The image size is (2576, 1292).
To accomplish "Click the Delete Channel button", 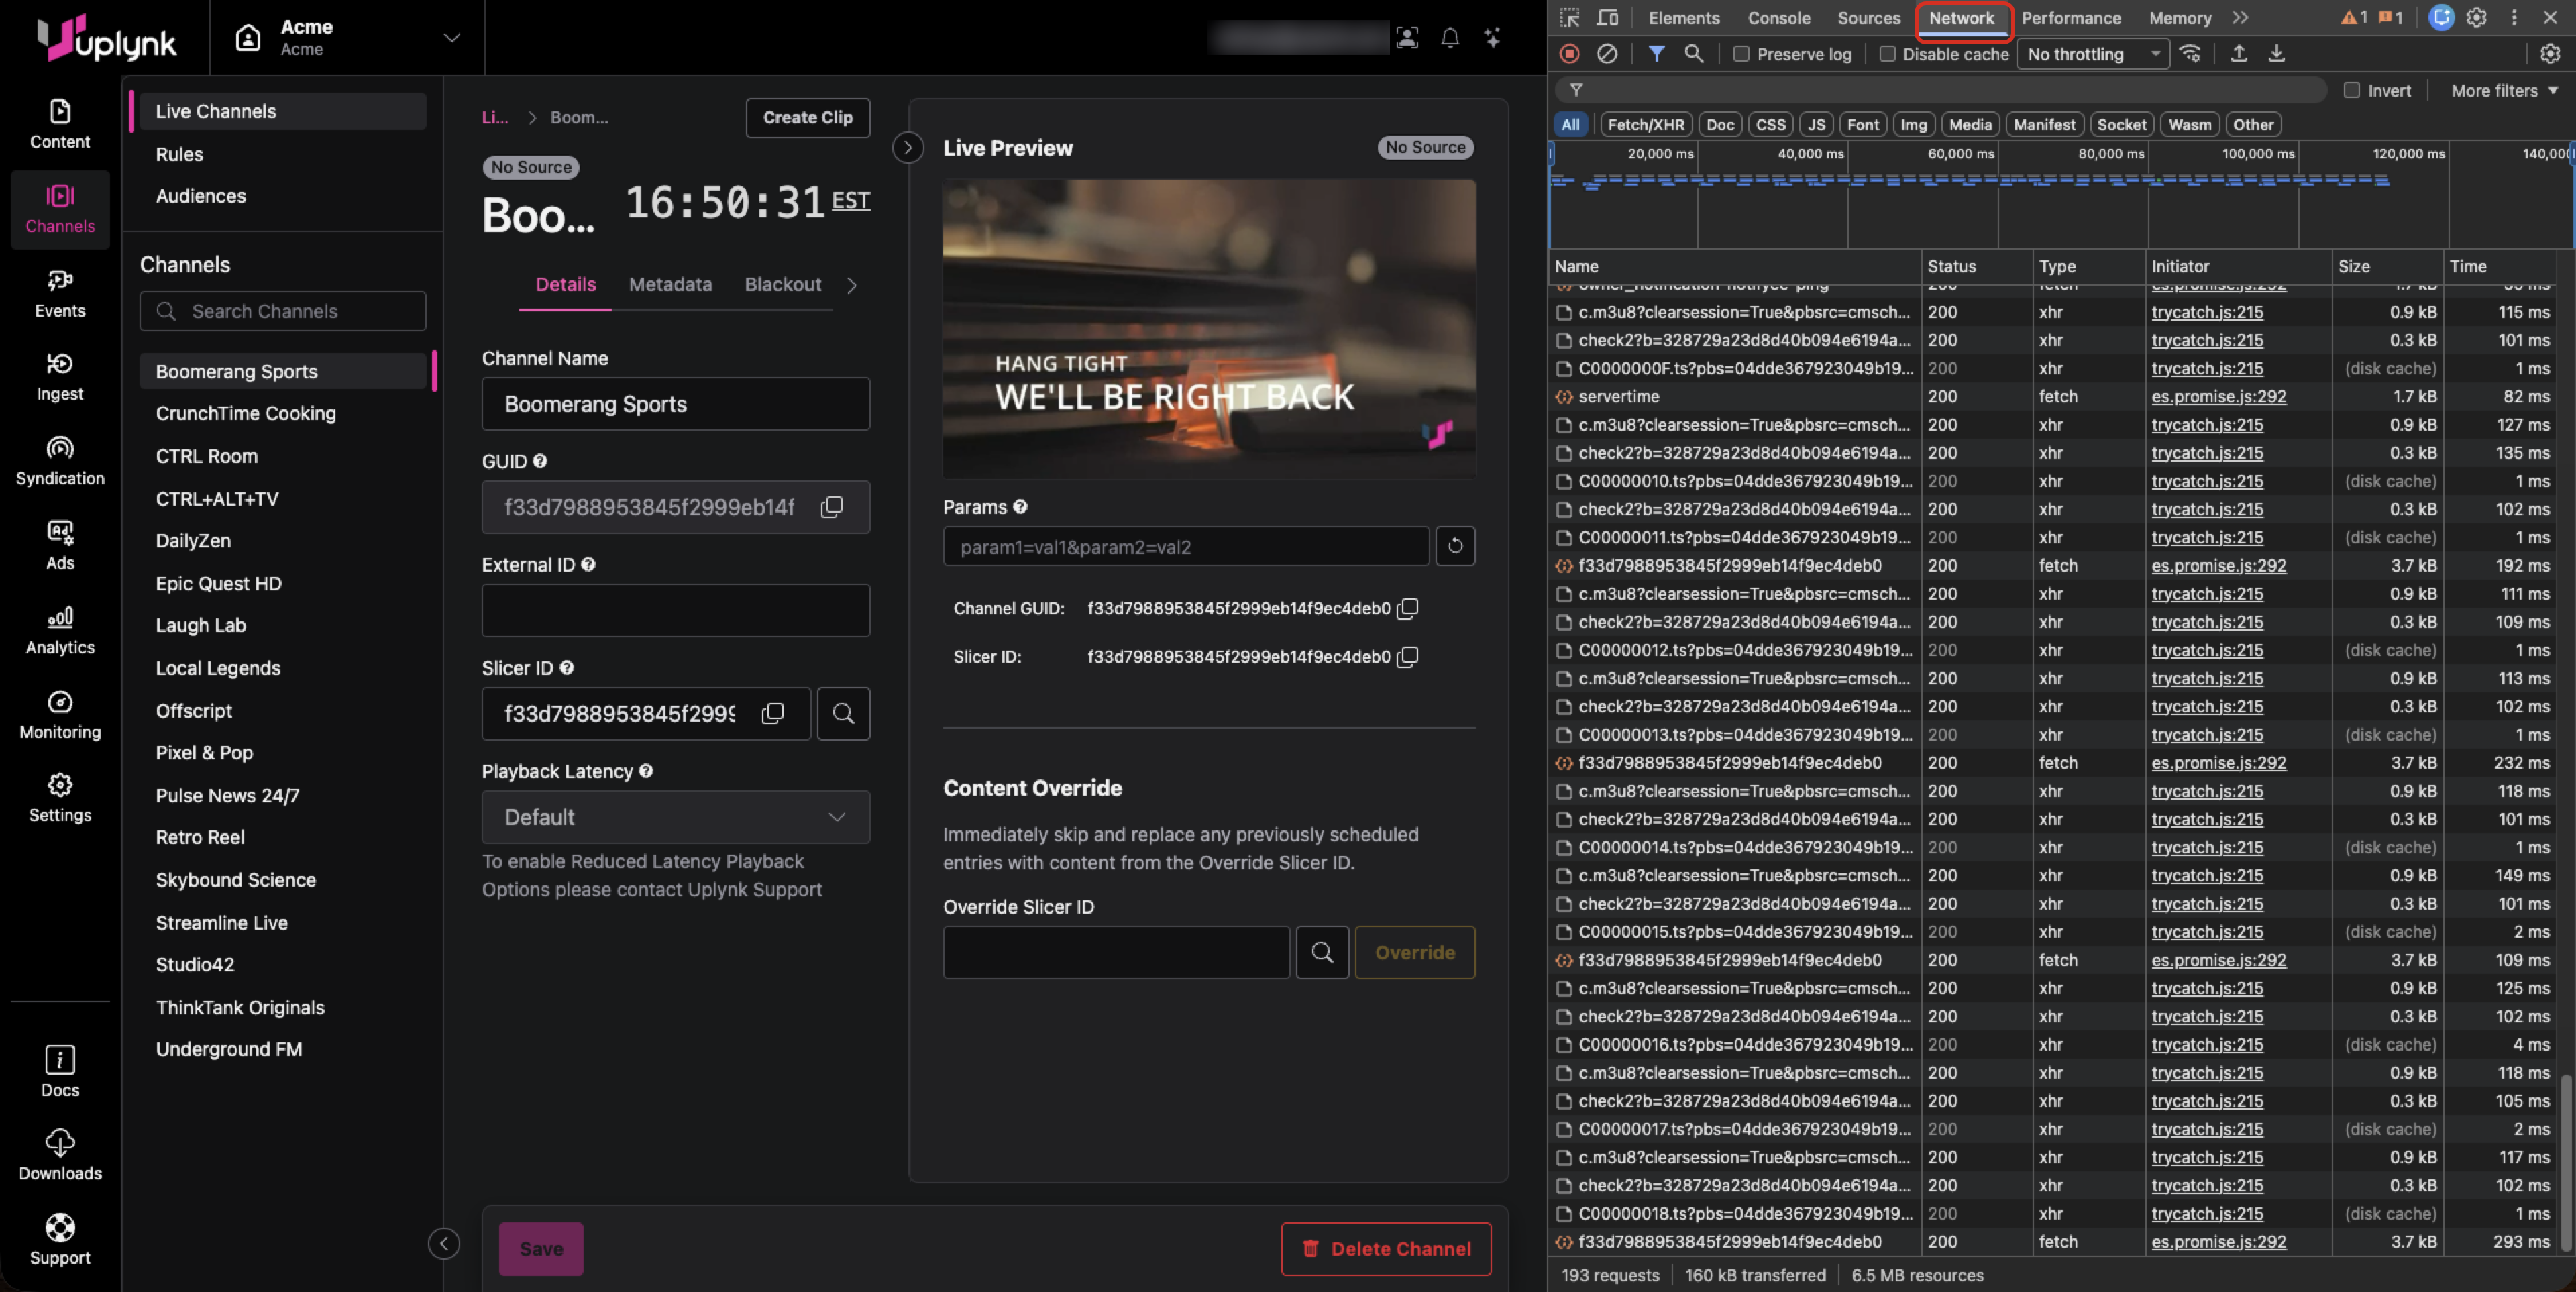I will 1385,1248.
